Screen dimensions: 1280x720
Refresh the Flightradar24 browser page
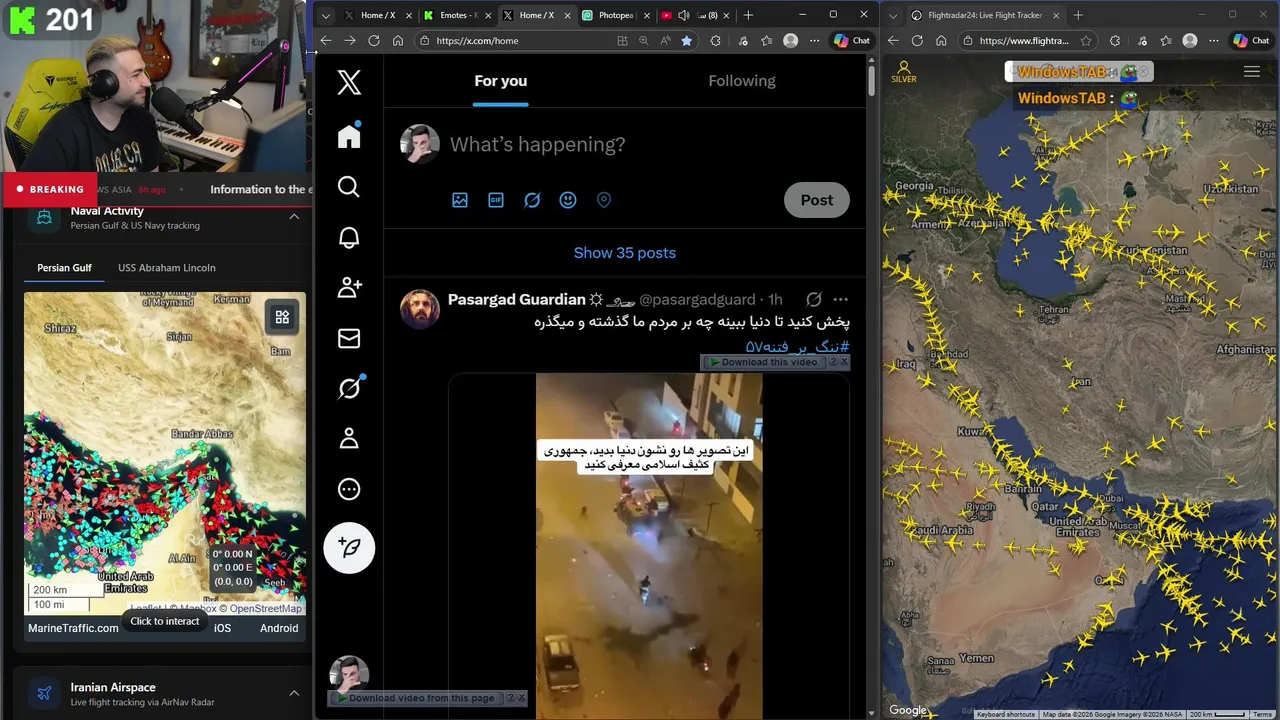[917, 41]
